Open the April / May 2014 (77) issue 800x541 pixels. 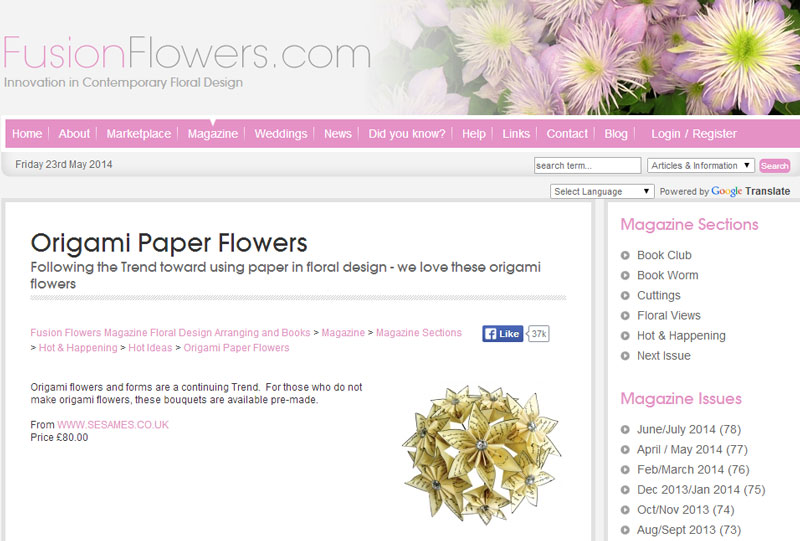(x=692, y=450)
